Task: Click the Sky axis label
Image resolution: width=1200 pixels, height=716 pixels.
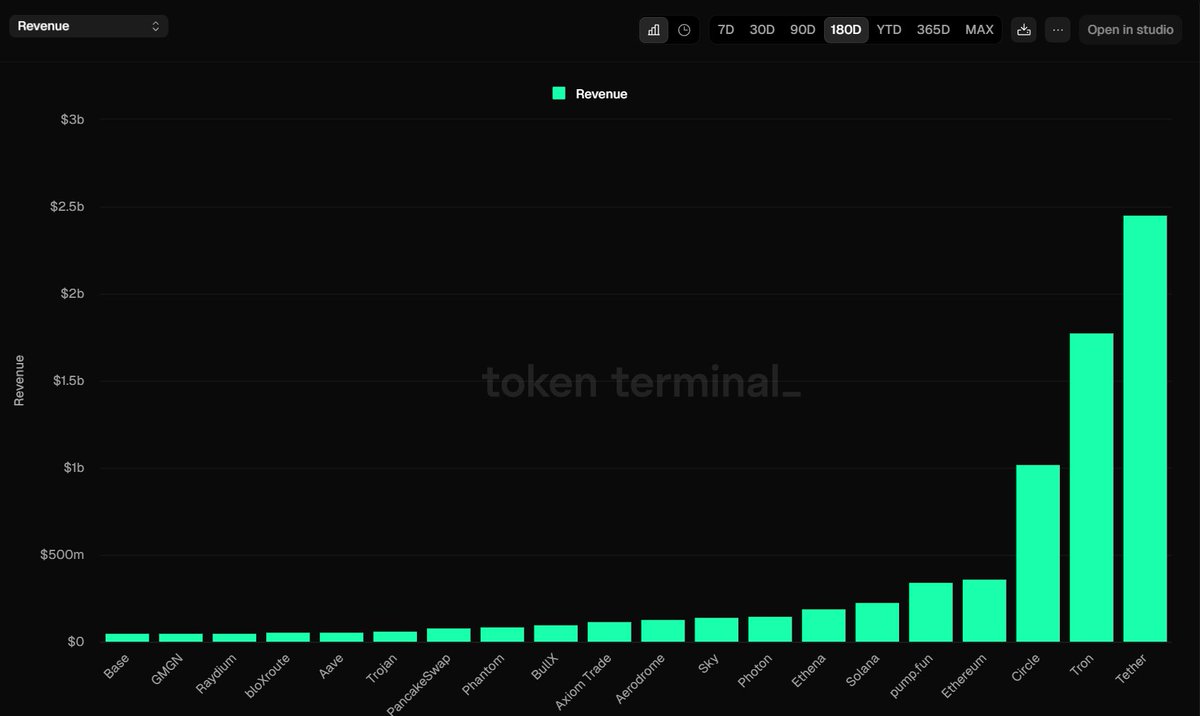Action: (709, 662)
